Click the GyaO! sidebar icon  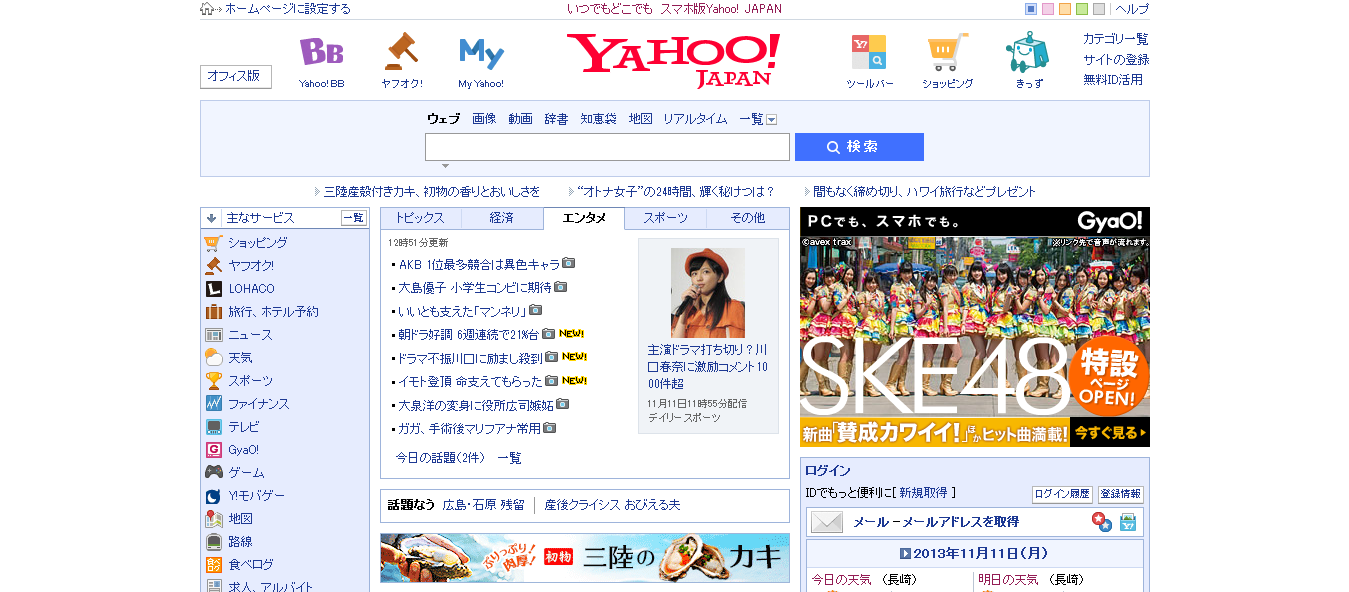(213, 450)
